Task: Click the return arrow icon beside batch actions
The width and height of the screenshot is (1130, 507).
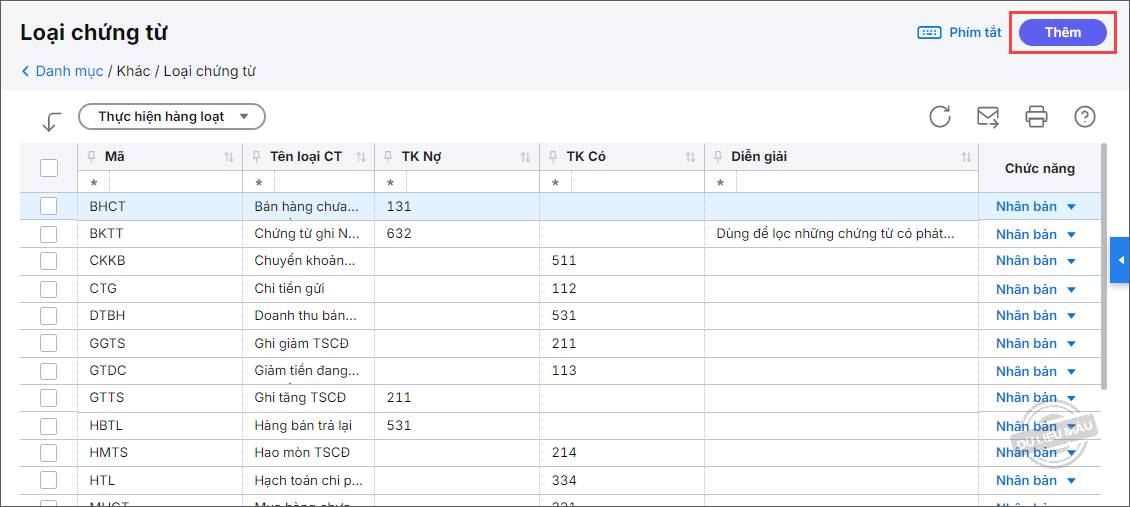Action: [x=52, y=121]
